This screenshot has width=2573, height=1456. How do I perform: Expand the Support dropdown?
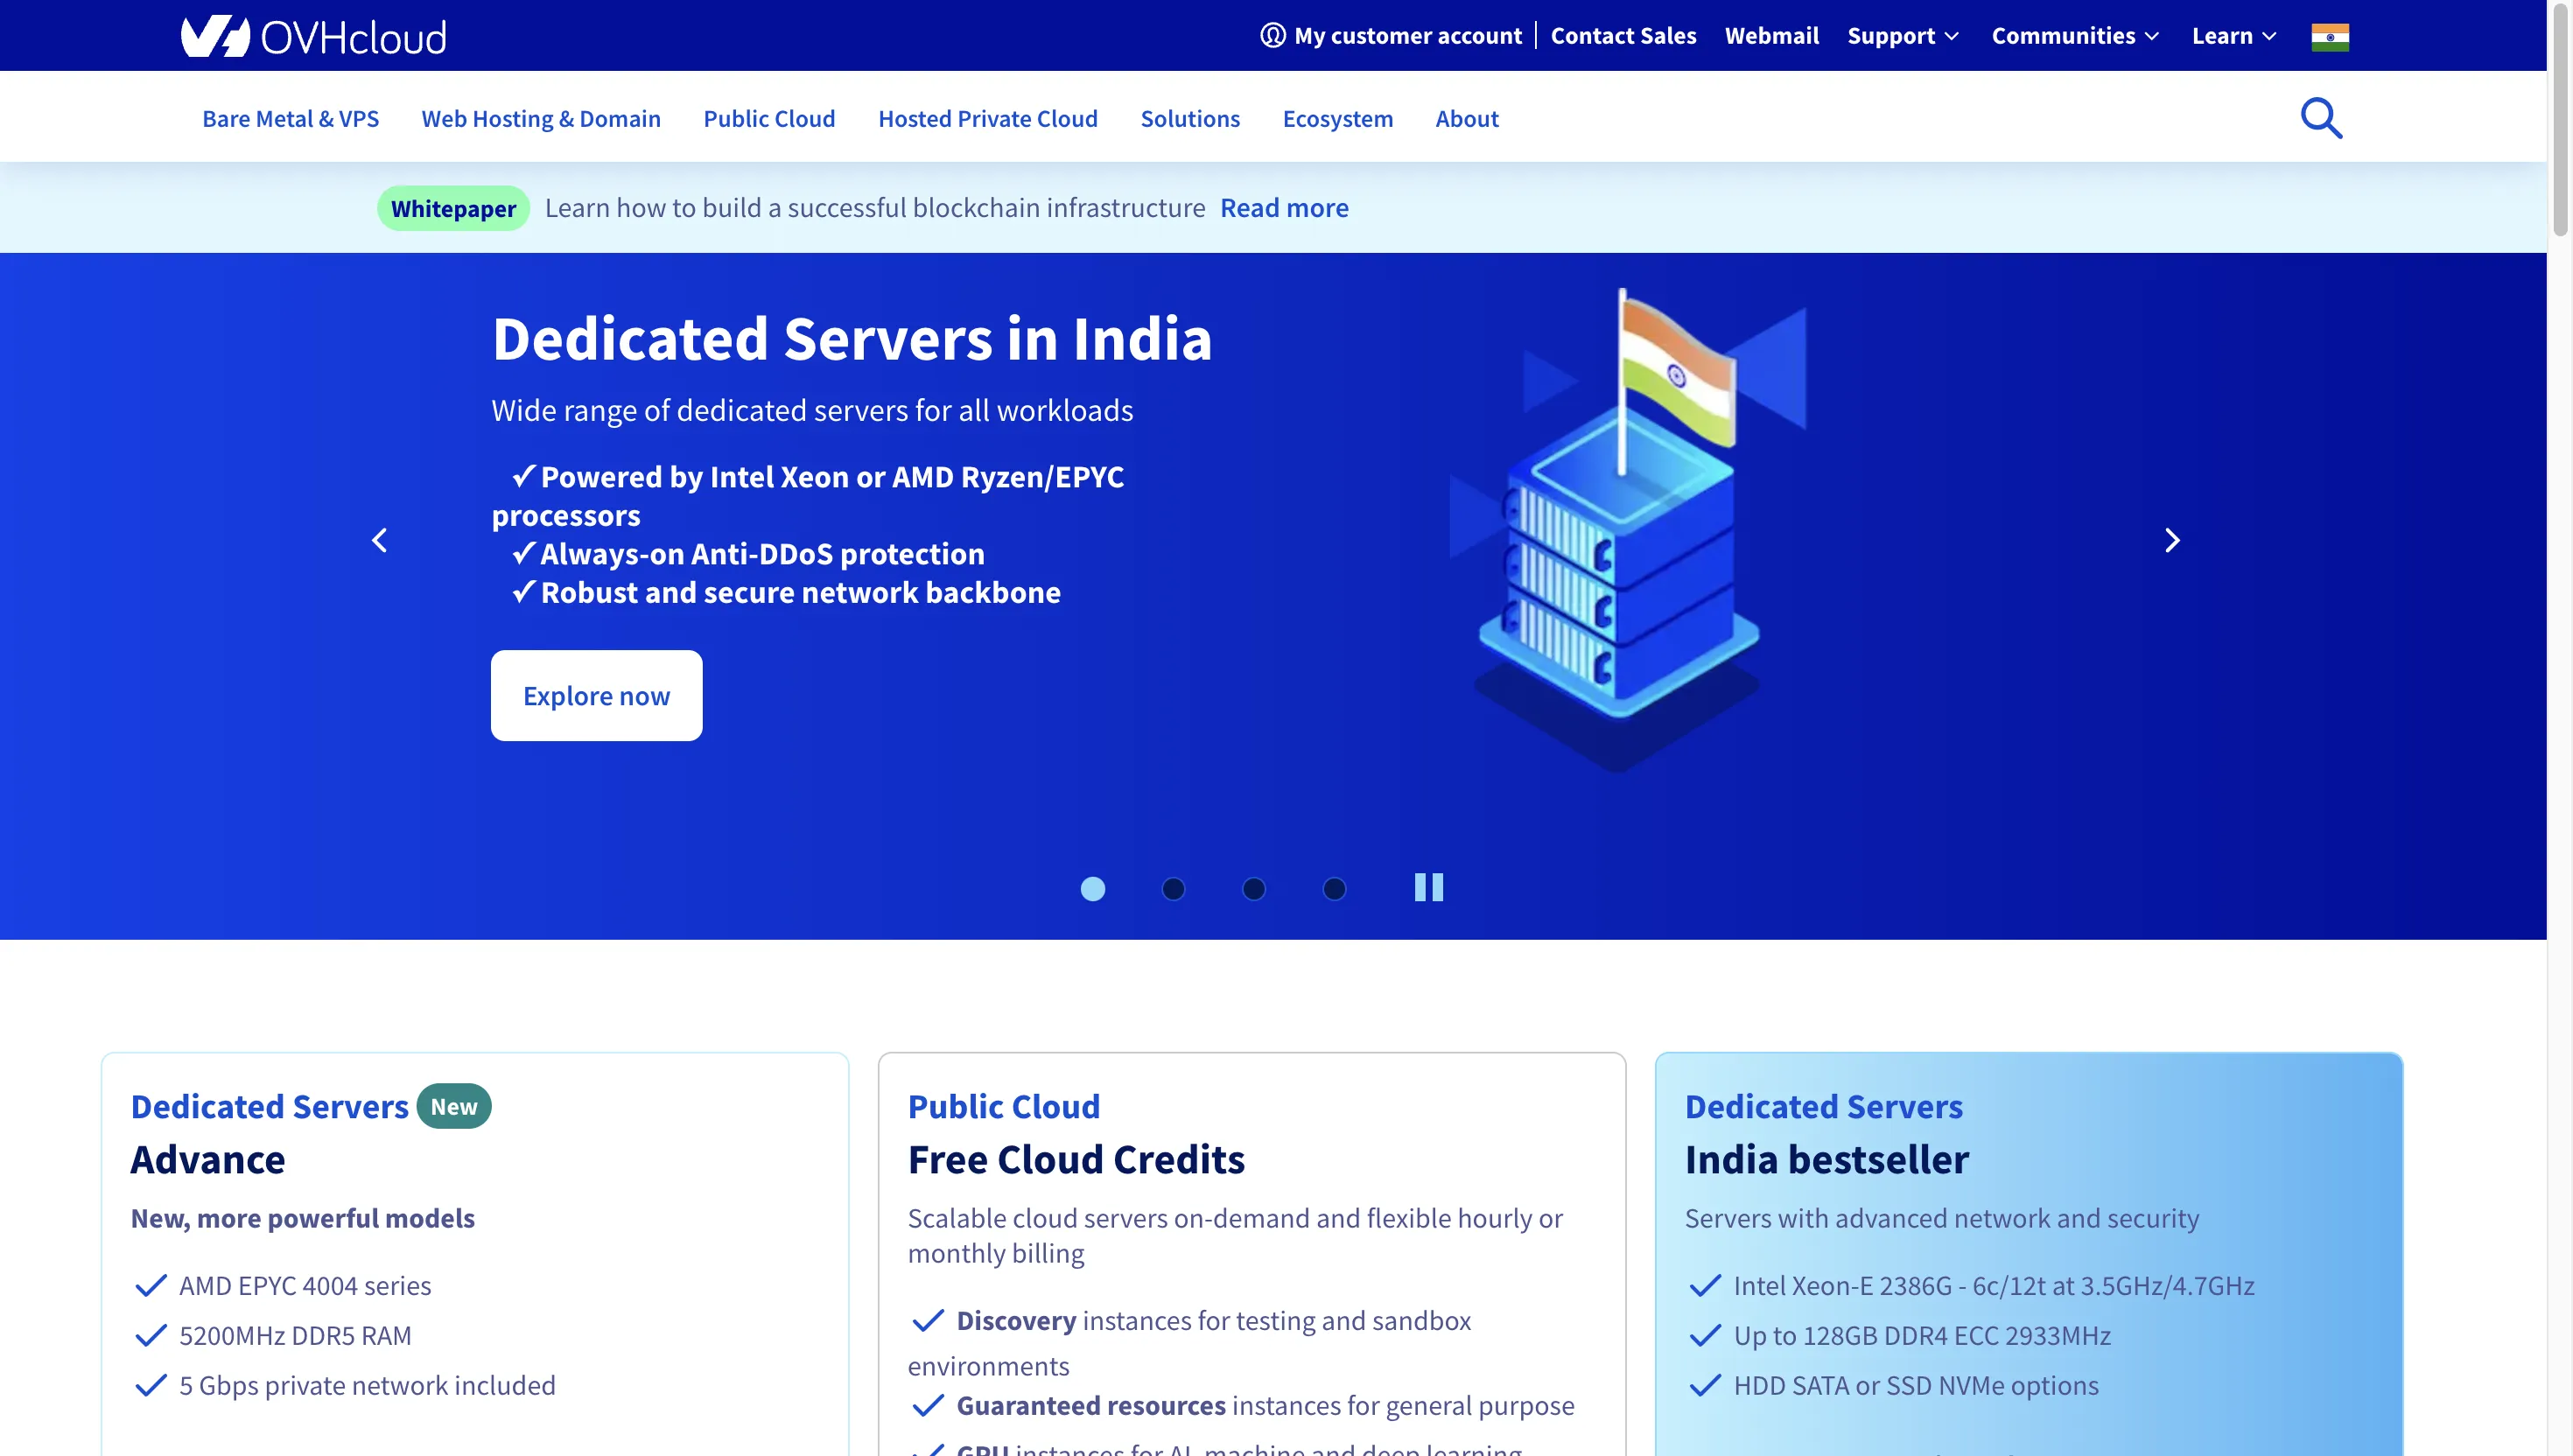coord(1902,36)
